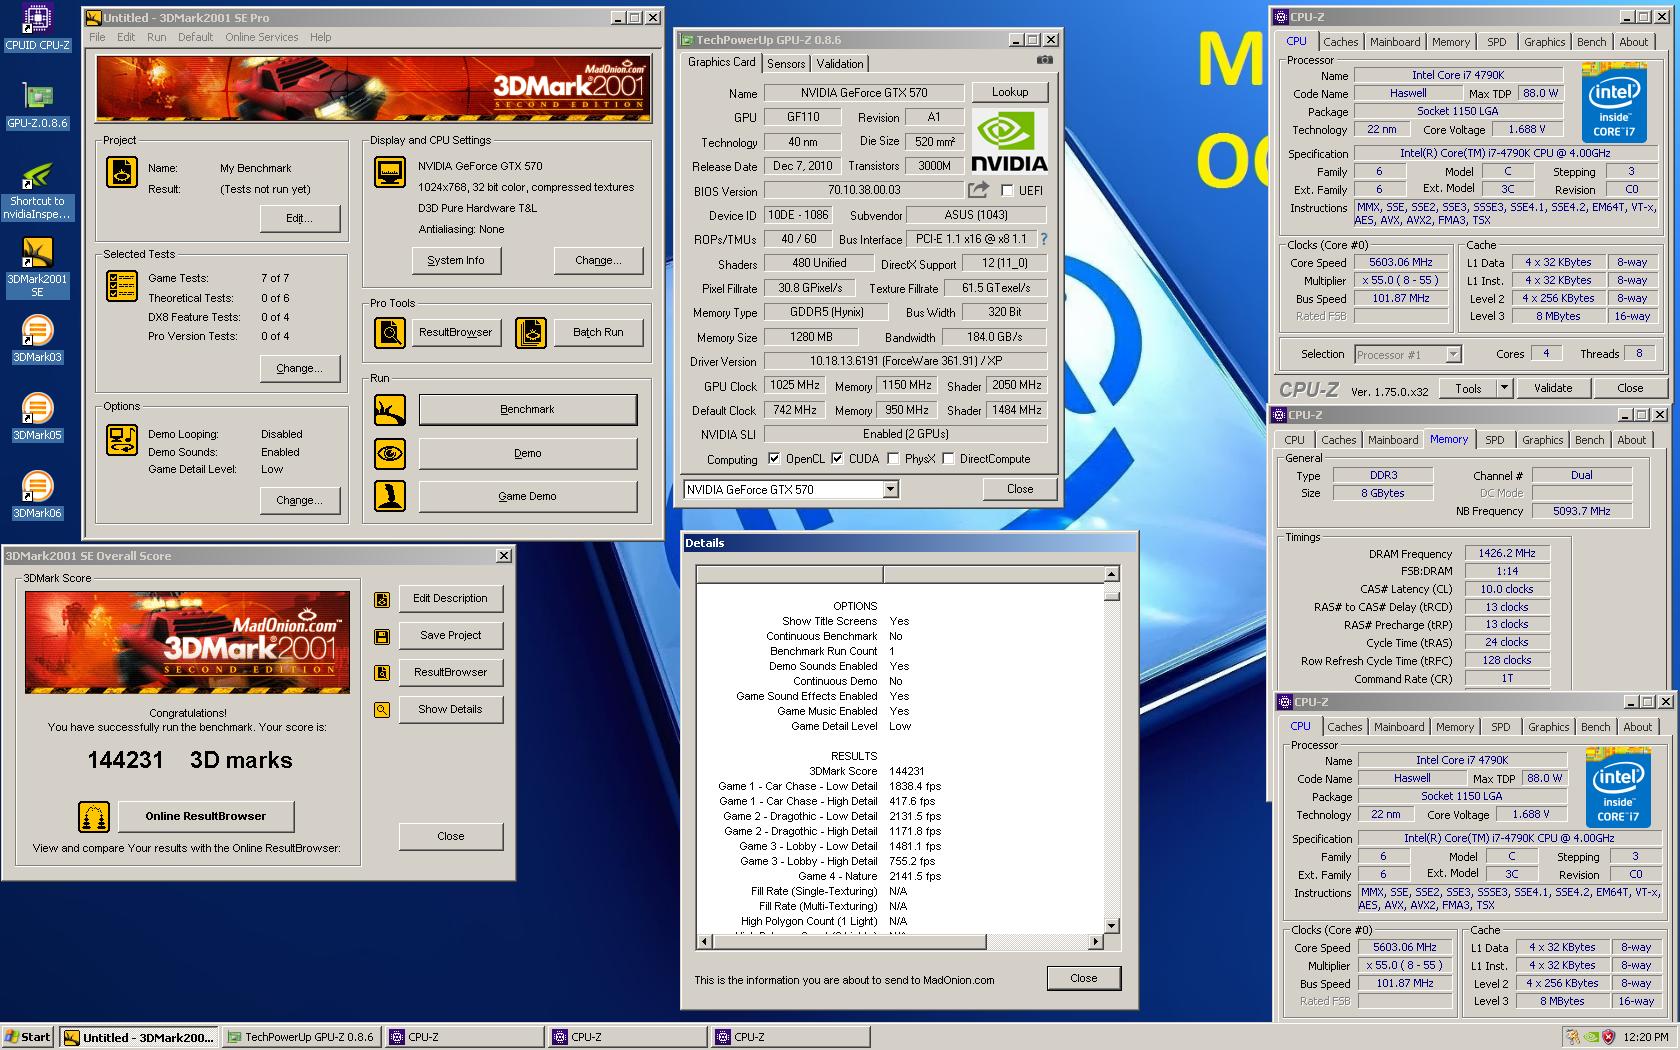The width and height of the screenshot is (1680, 1050).
Task: Click the BIOS export share icon in GPU-Z
Action: 978,190
